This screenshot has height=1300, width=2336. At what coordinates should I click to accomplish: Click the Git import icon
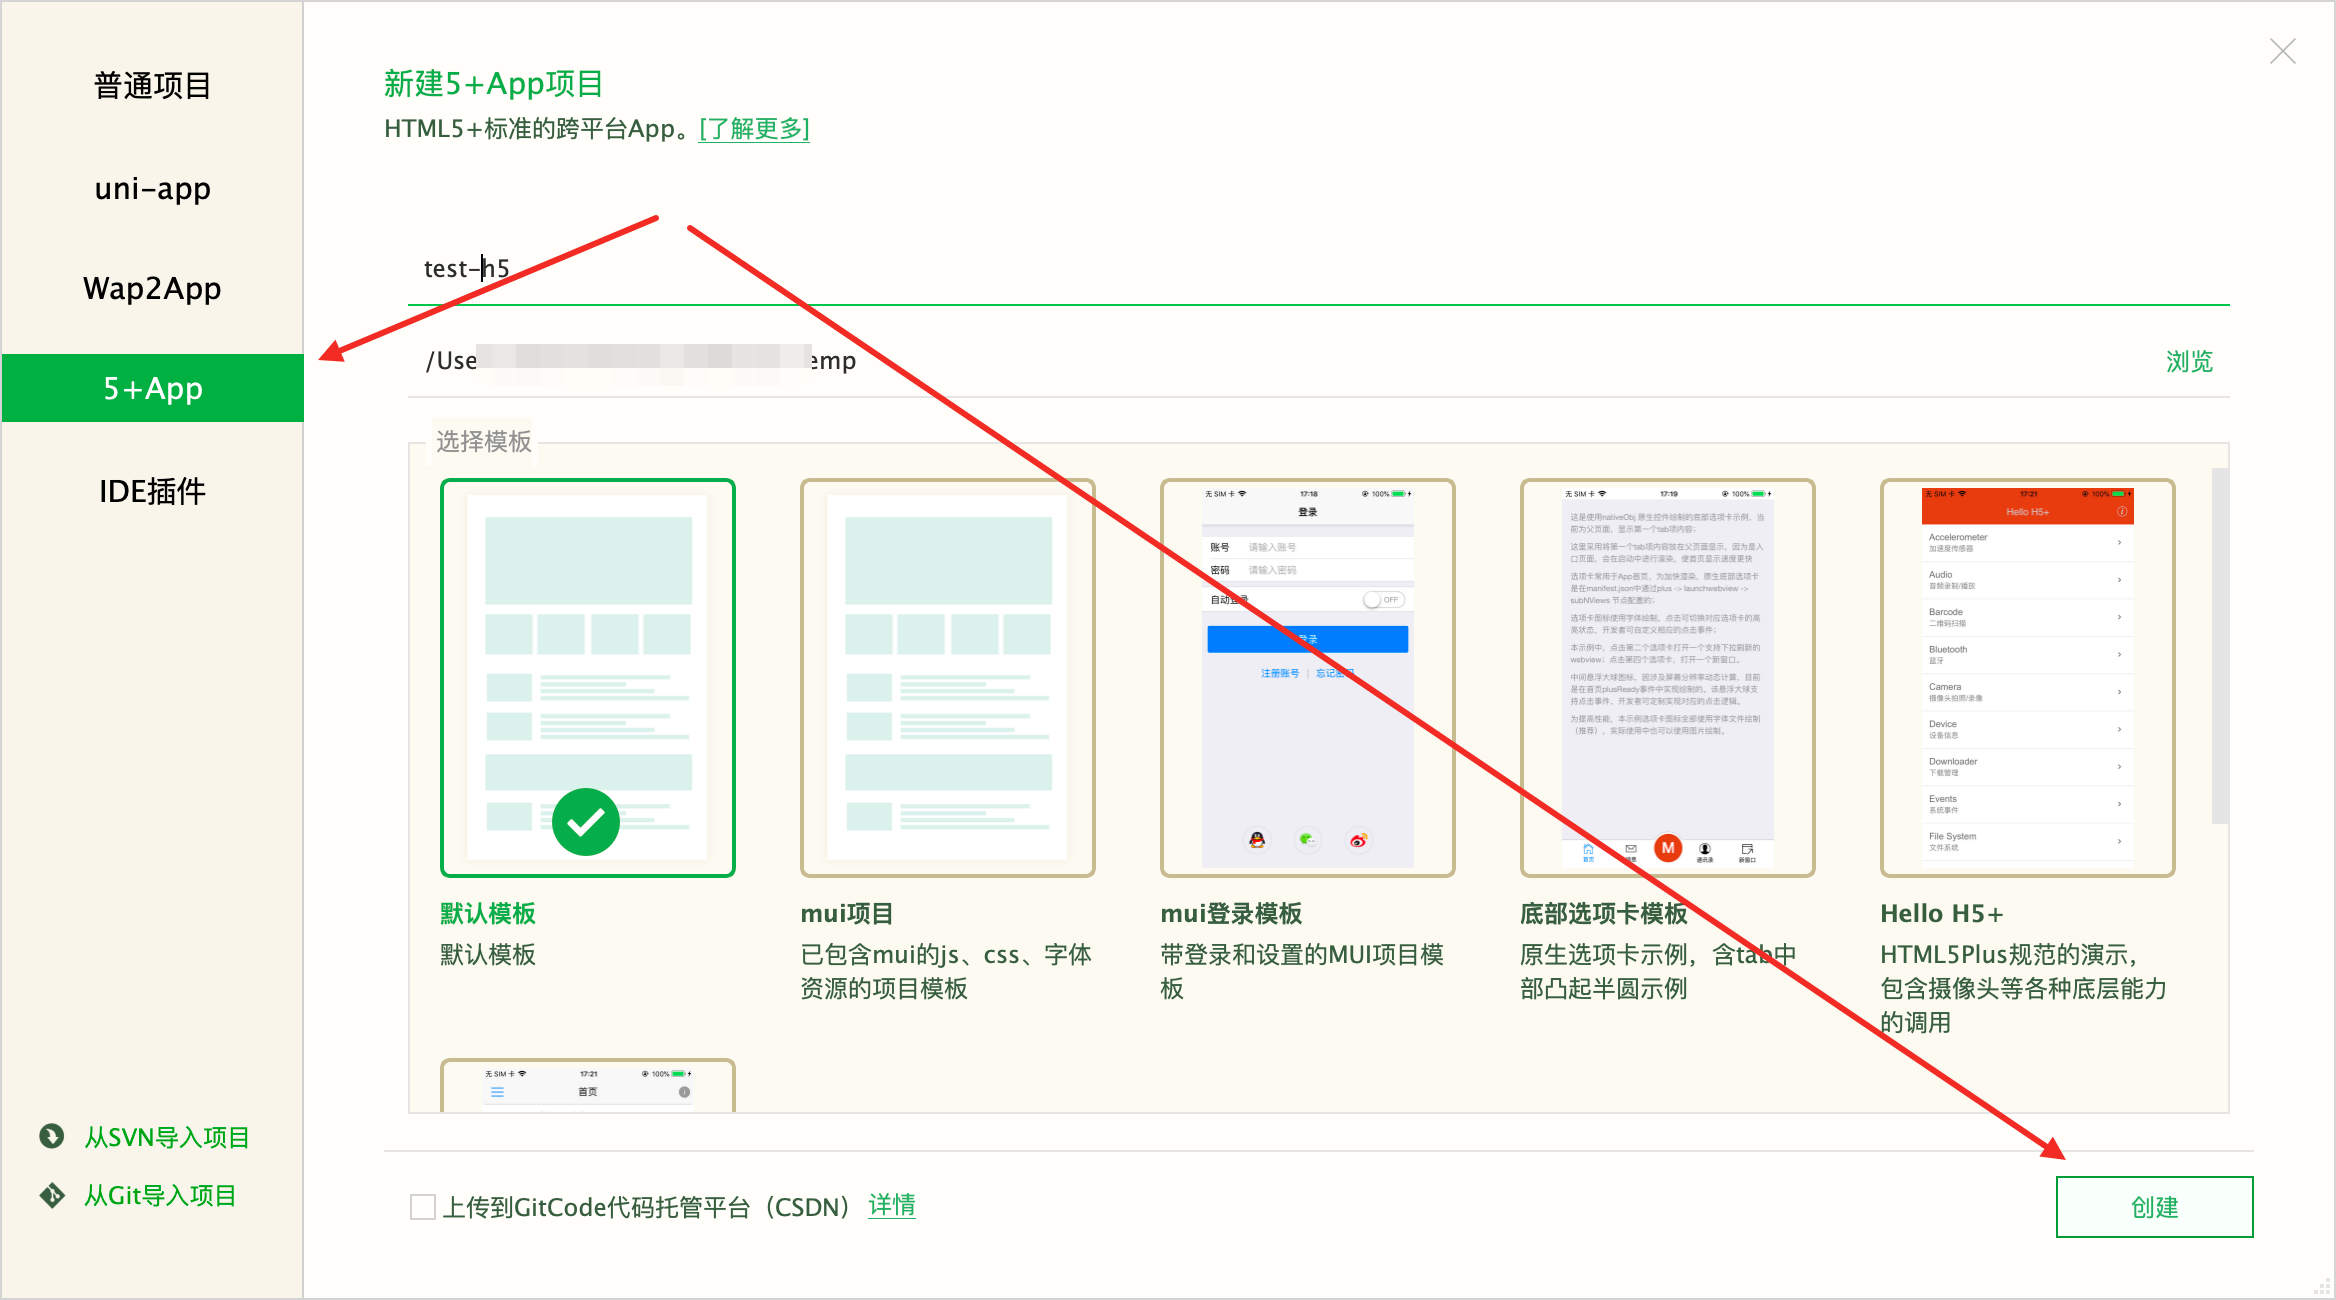tap(51, 1195)
